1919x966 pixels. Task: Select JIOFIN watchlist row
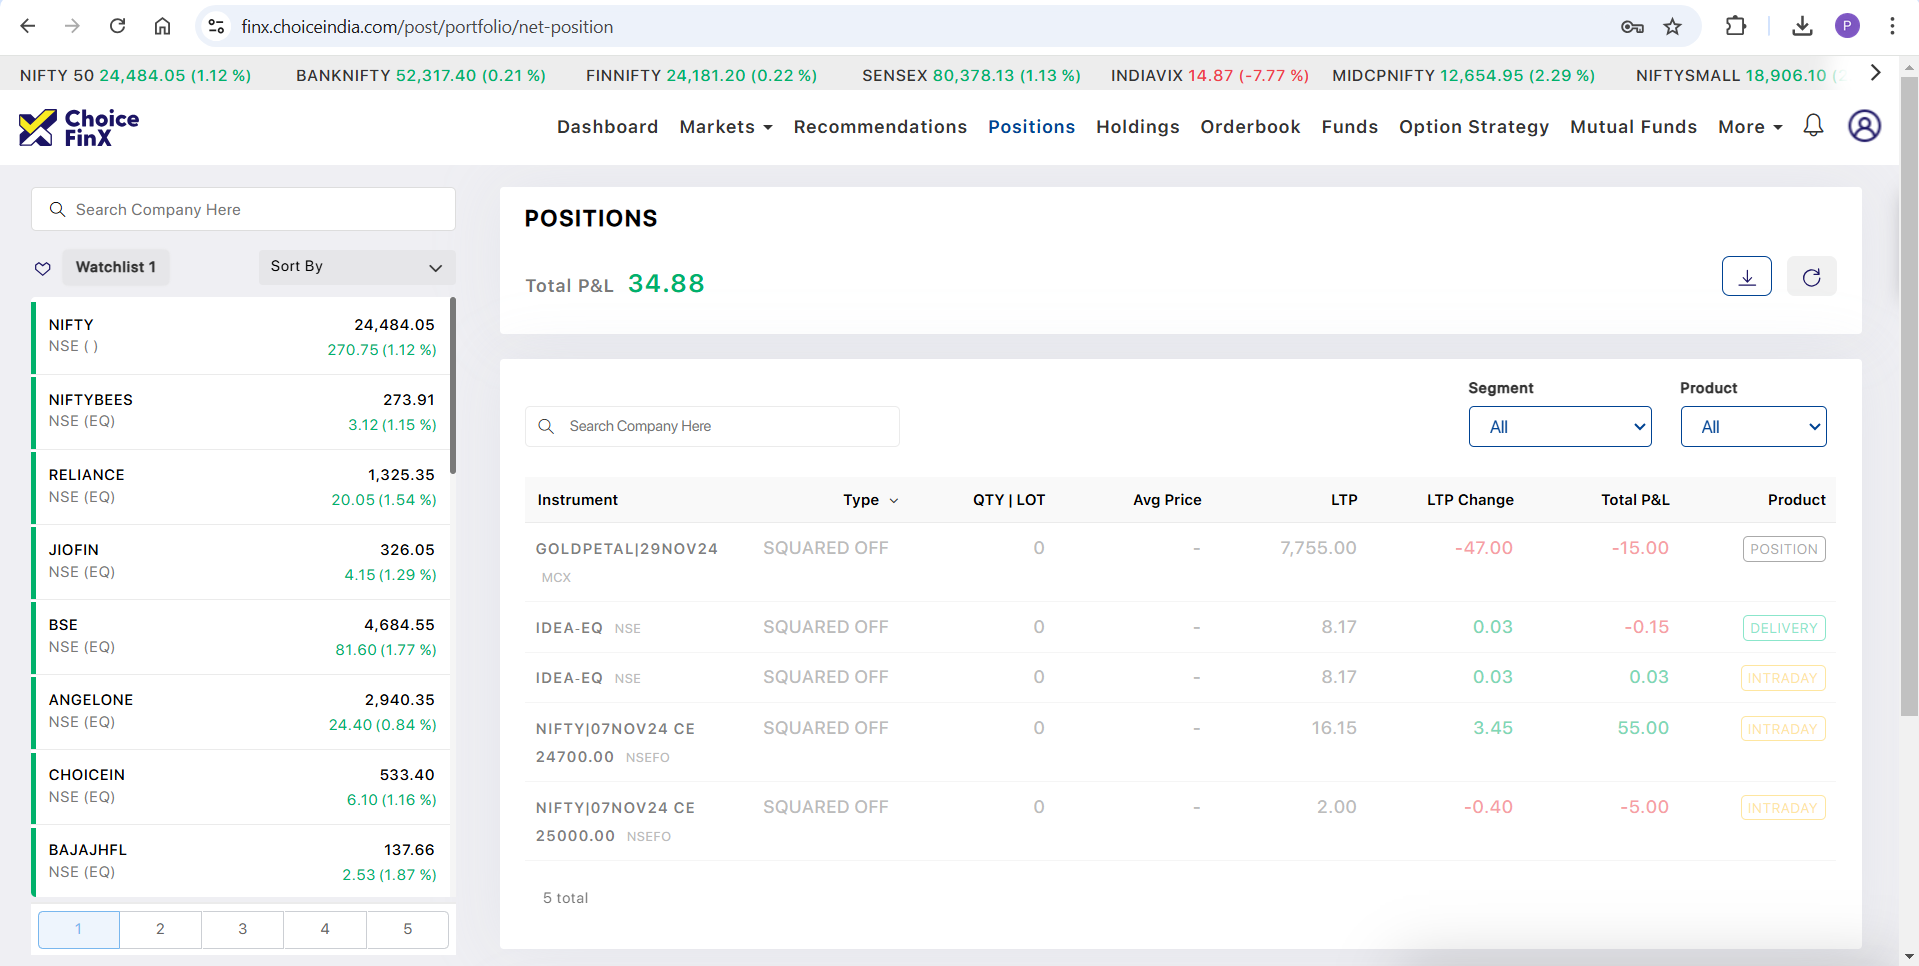click(x=241, y=562)
